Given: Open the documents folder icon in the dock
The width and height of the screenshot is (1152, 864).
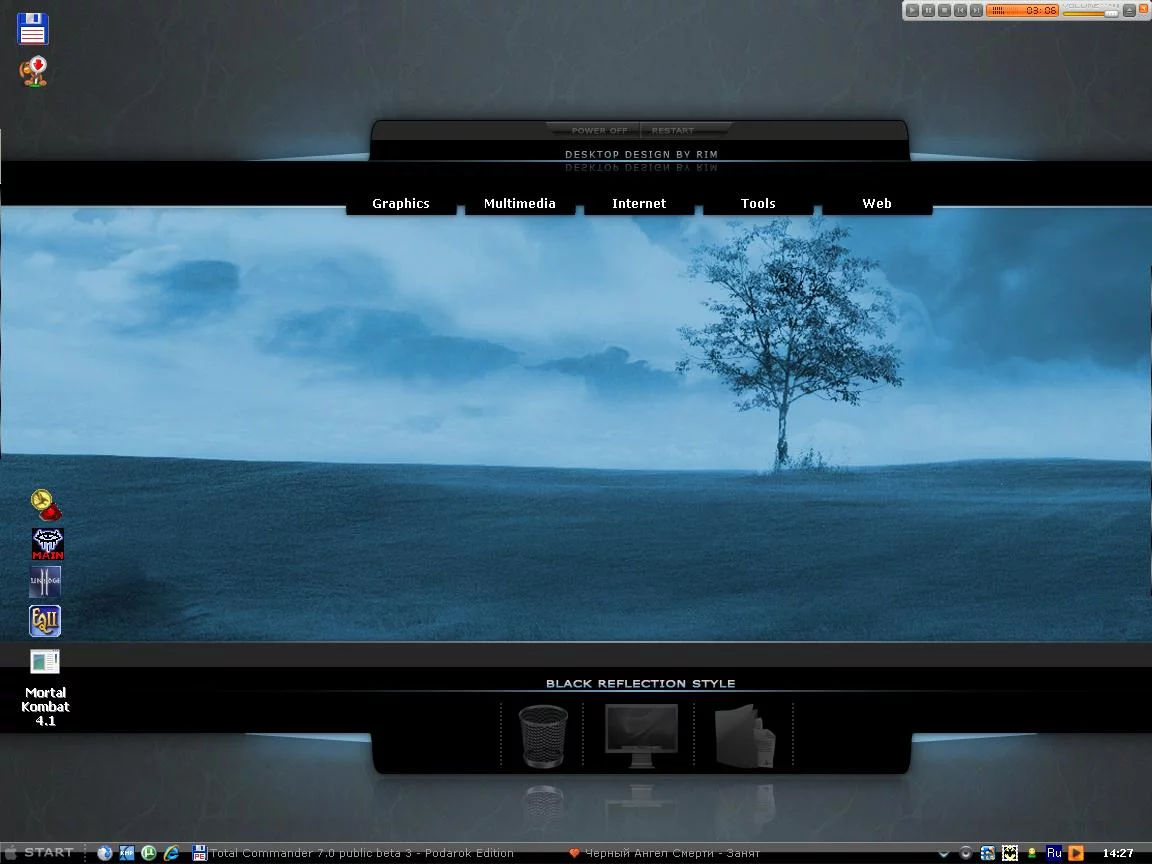Looking at the screenshot, I should click(x=744, y=735).
